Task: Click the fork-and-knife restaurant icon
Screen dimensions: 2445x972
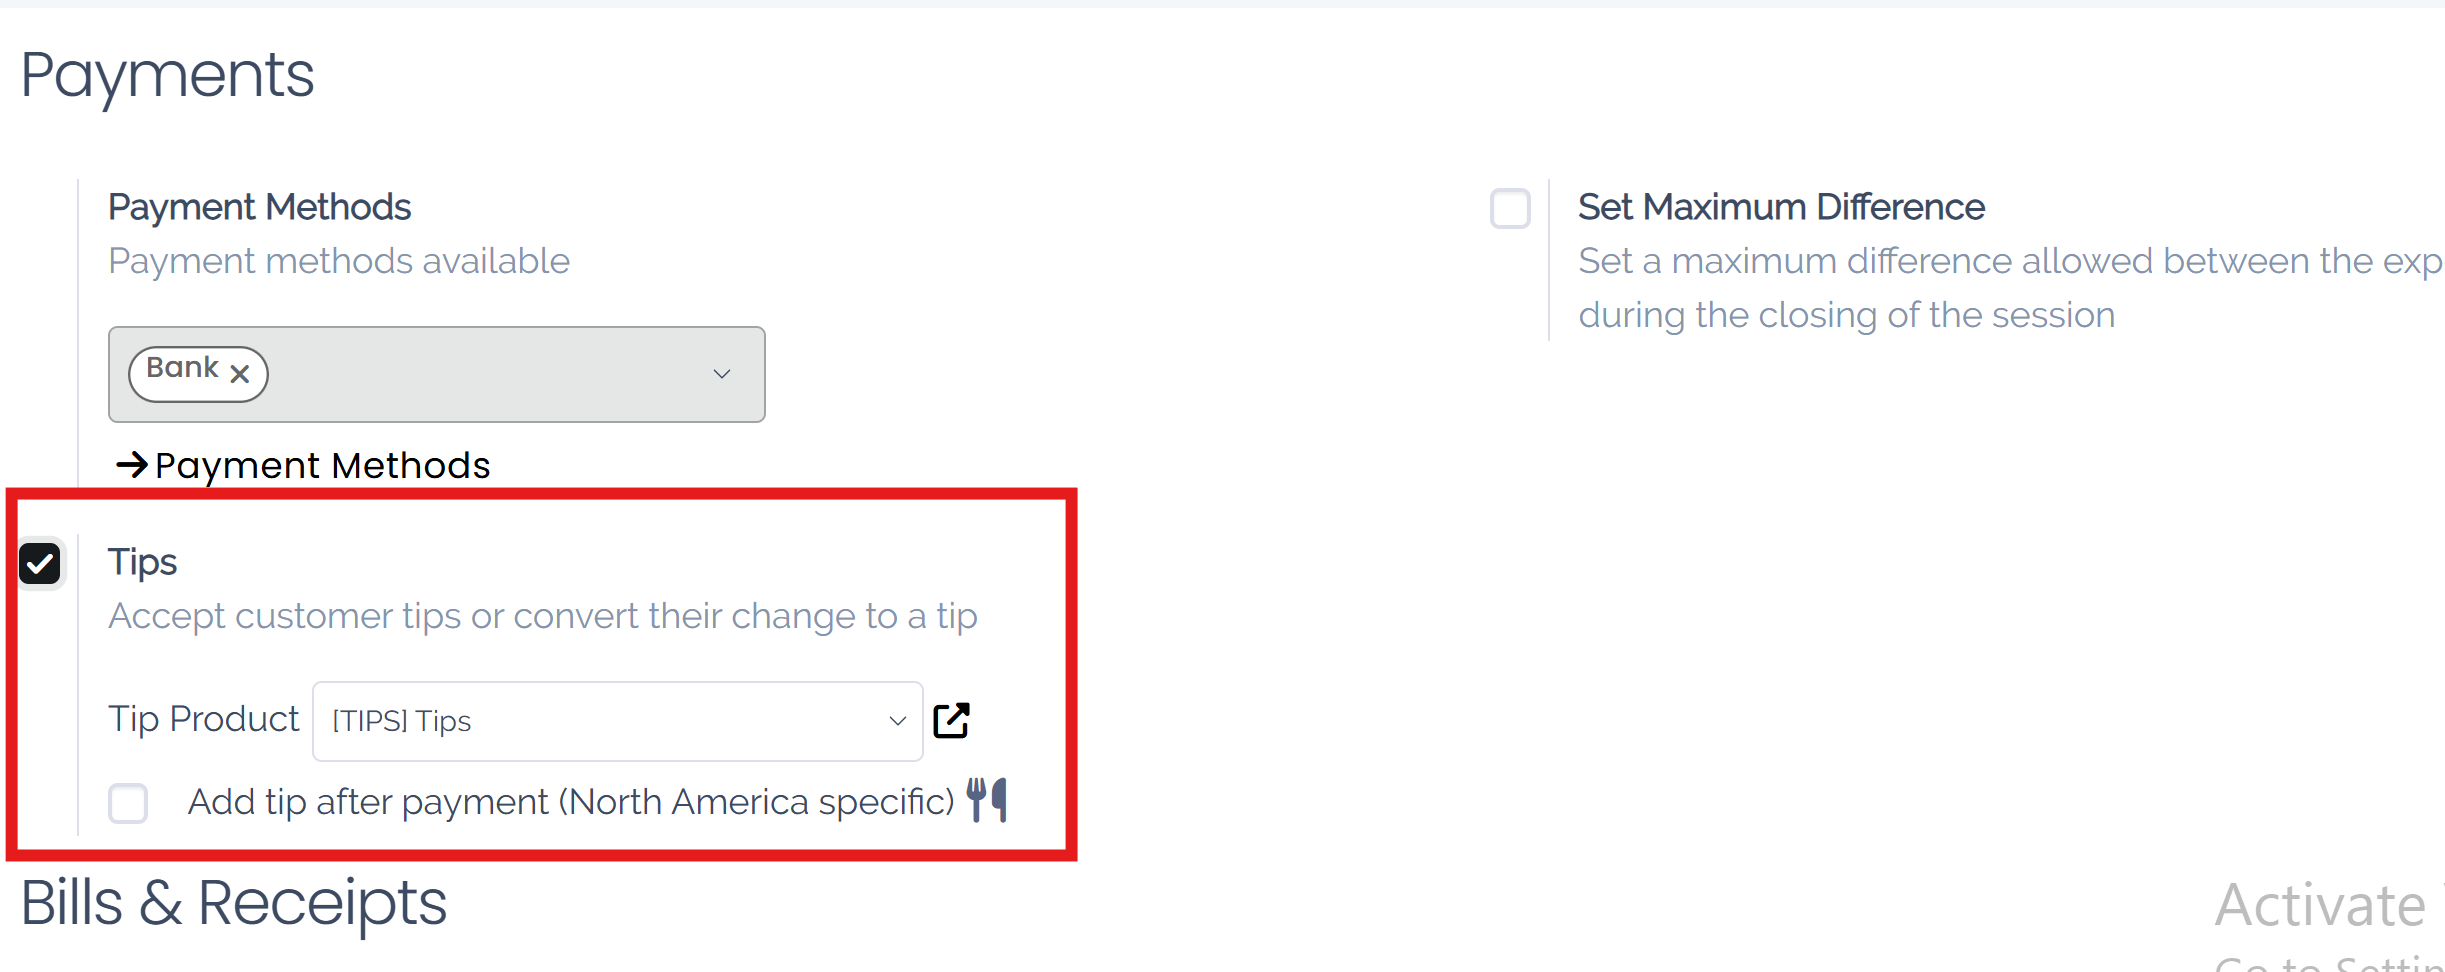Action: tap(988, 799)
